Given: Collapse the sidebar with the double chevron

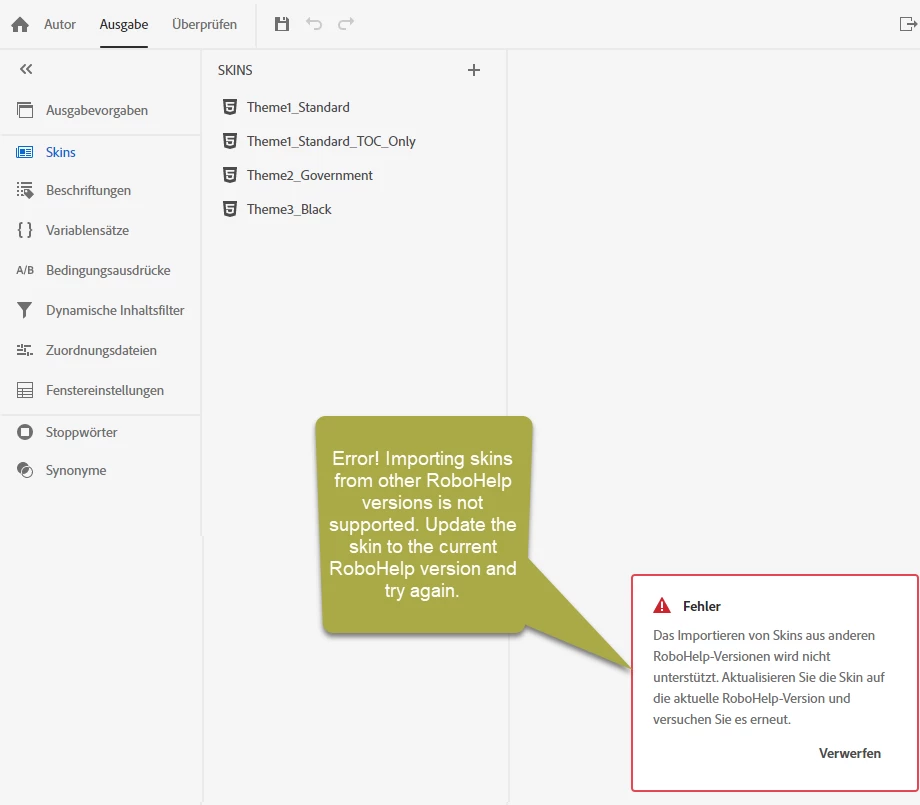Looking at the screenshot, I should click(x=26, y=69).
